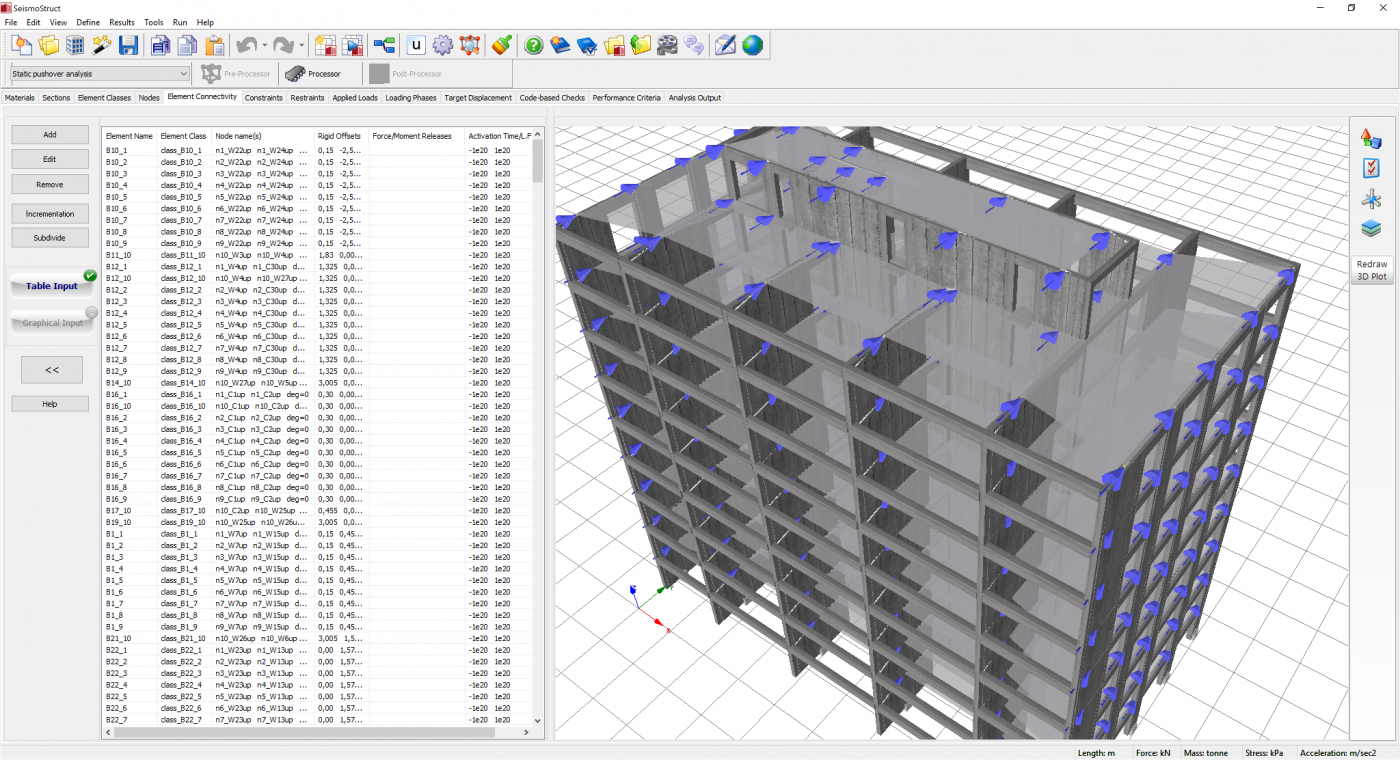Click the stacked layers icon in 3D sidebar

point(1372,229)
